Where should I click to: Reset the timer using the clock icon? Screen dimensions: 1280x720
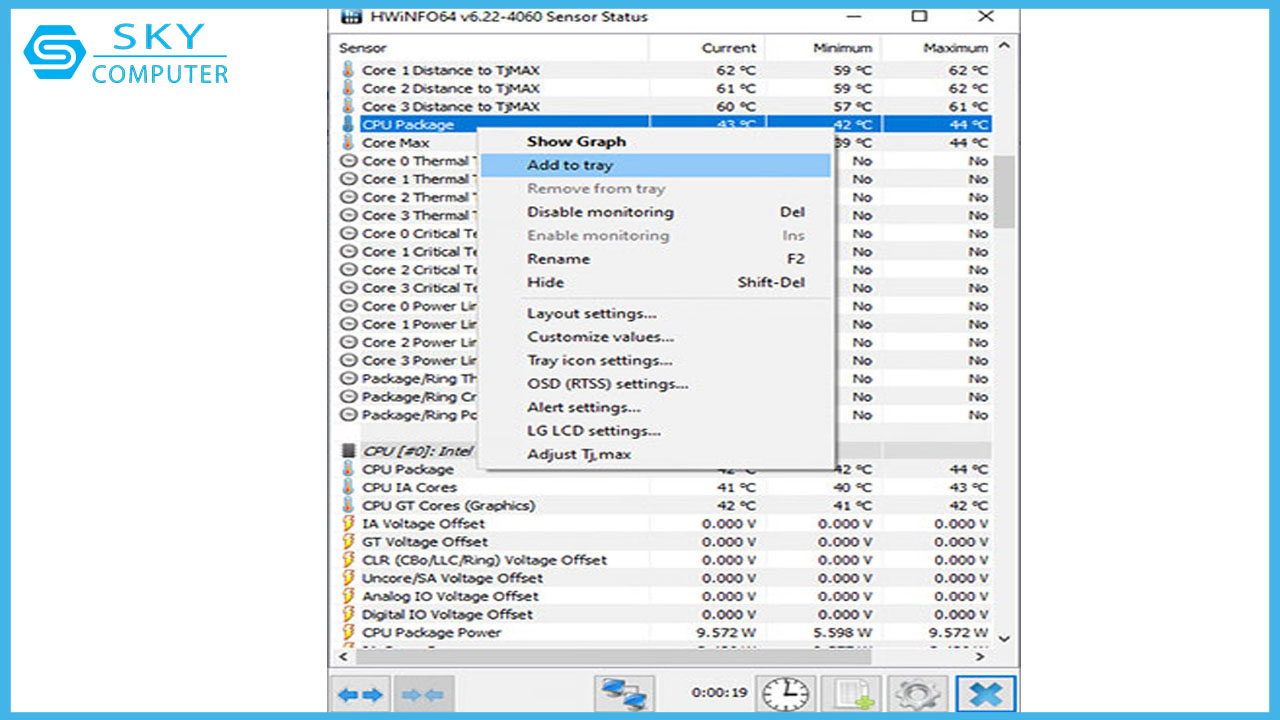click(784, 694)
